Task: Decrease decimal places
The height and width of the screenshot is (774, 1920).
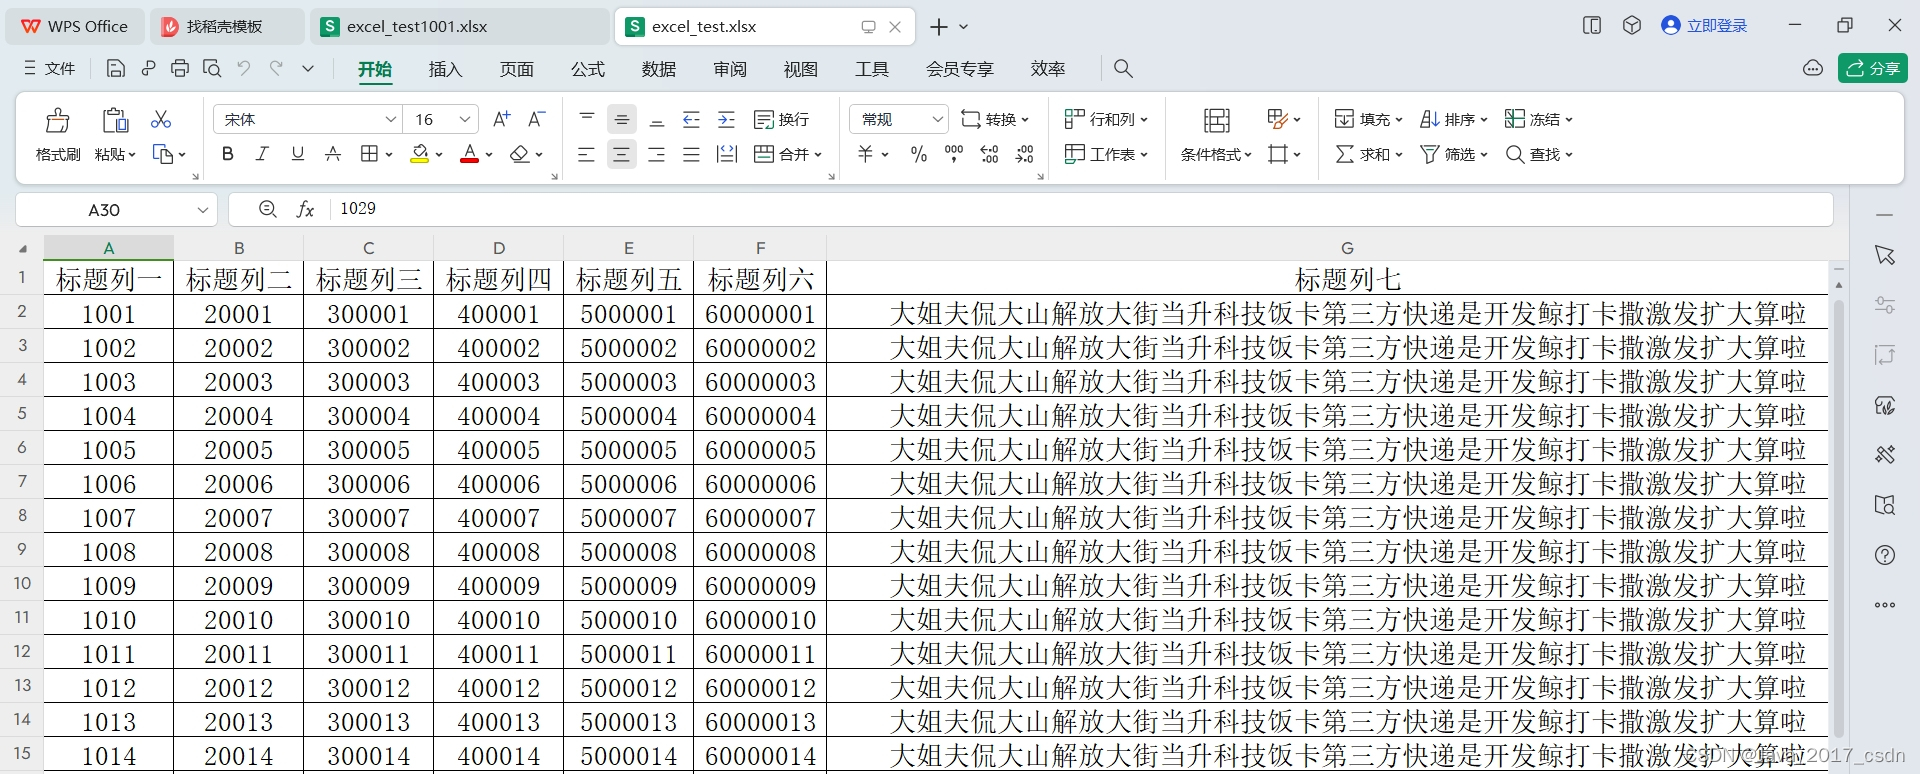Action: (x=1025, y=154)
